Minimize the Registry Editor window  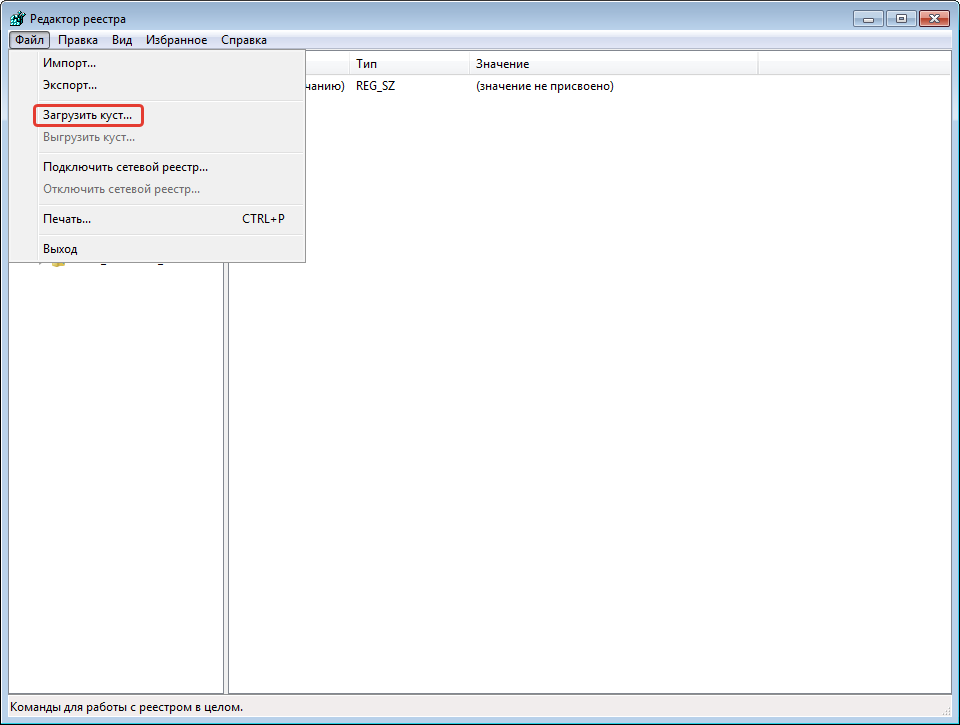point(867,18)
